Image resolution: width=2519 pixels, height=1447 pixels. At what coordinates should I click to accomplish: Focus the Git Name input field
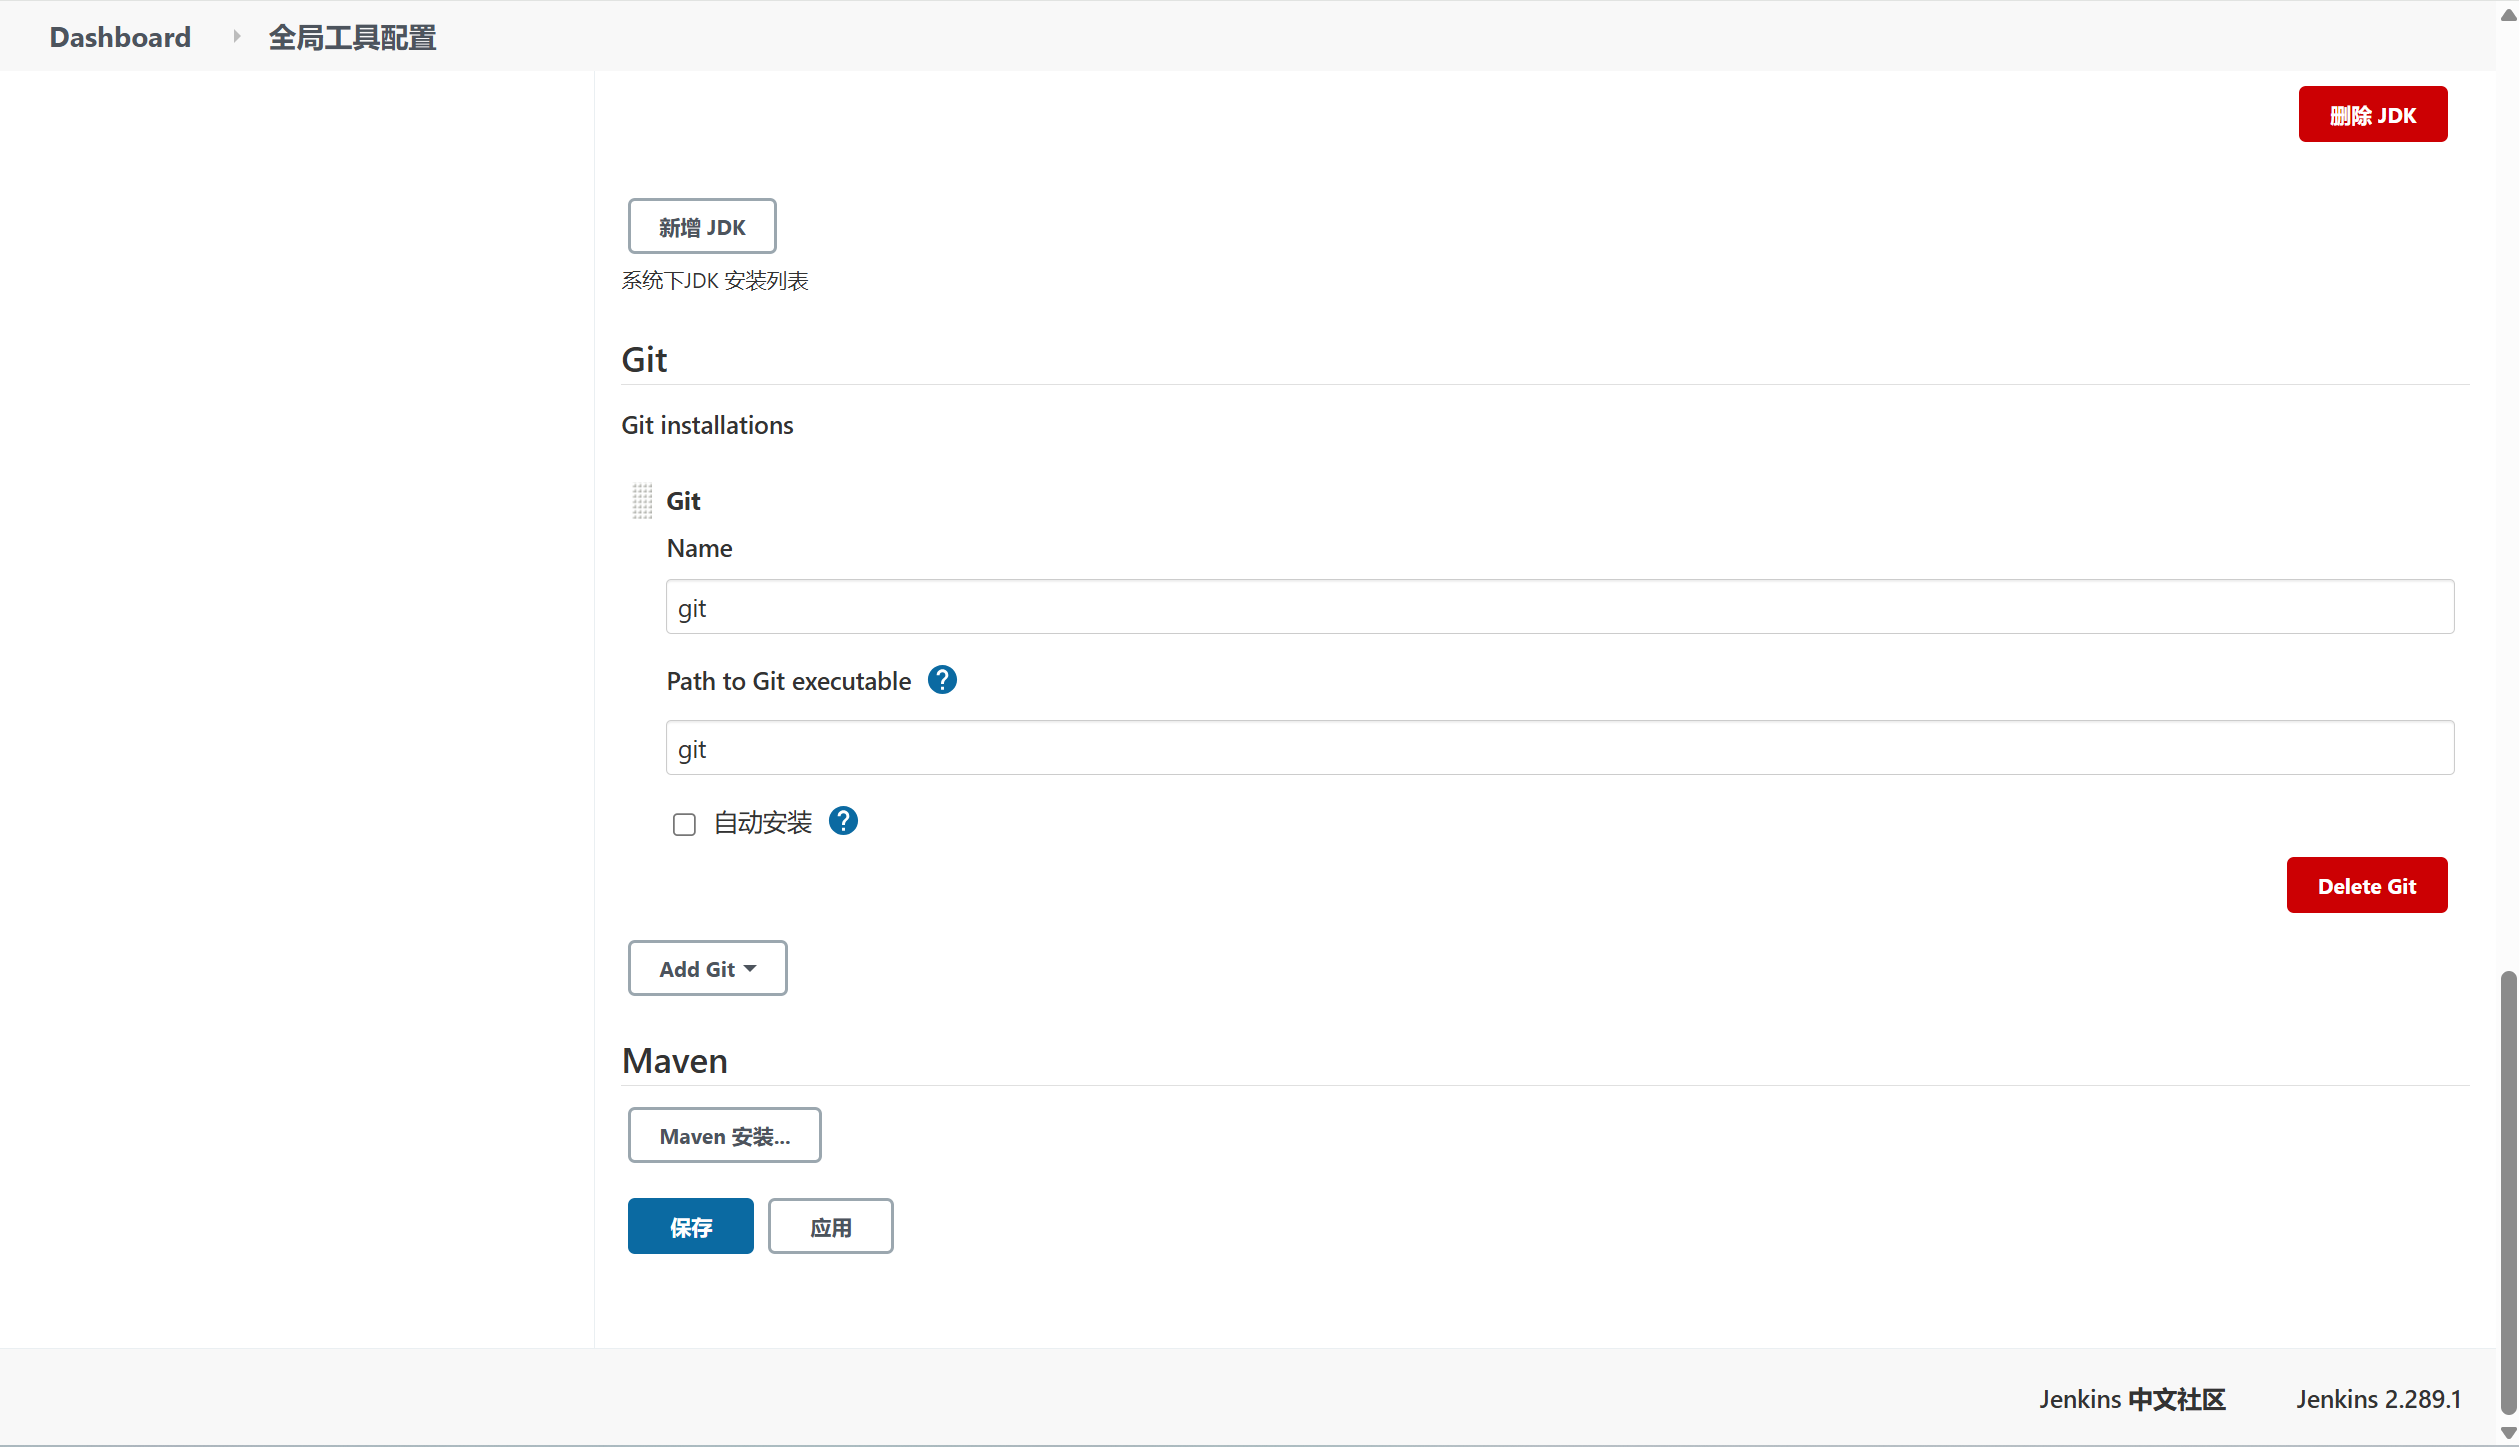click(x=1559, y=607)
